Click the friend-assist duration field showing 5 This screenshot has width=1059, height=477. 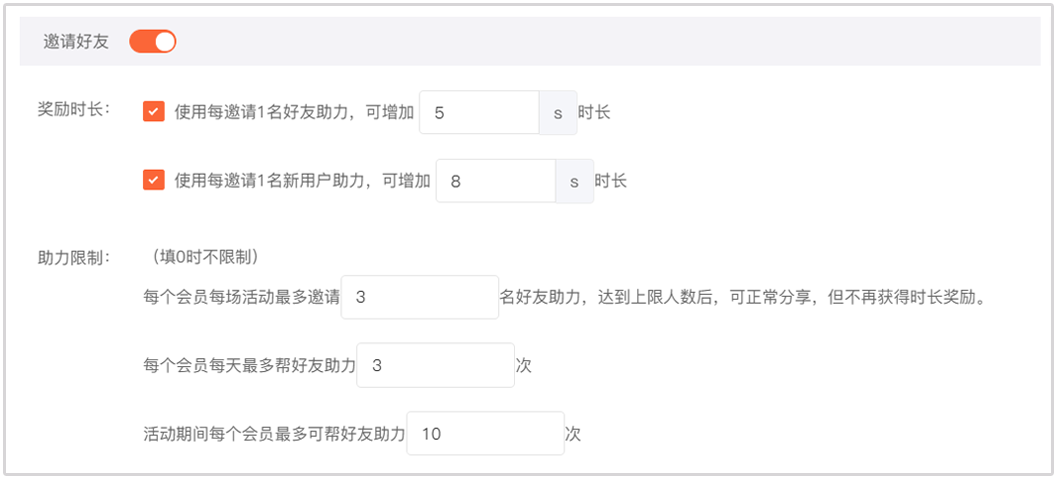coord(478,113)
